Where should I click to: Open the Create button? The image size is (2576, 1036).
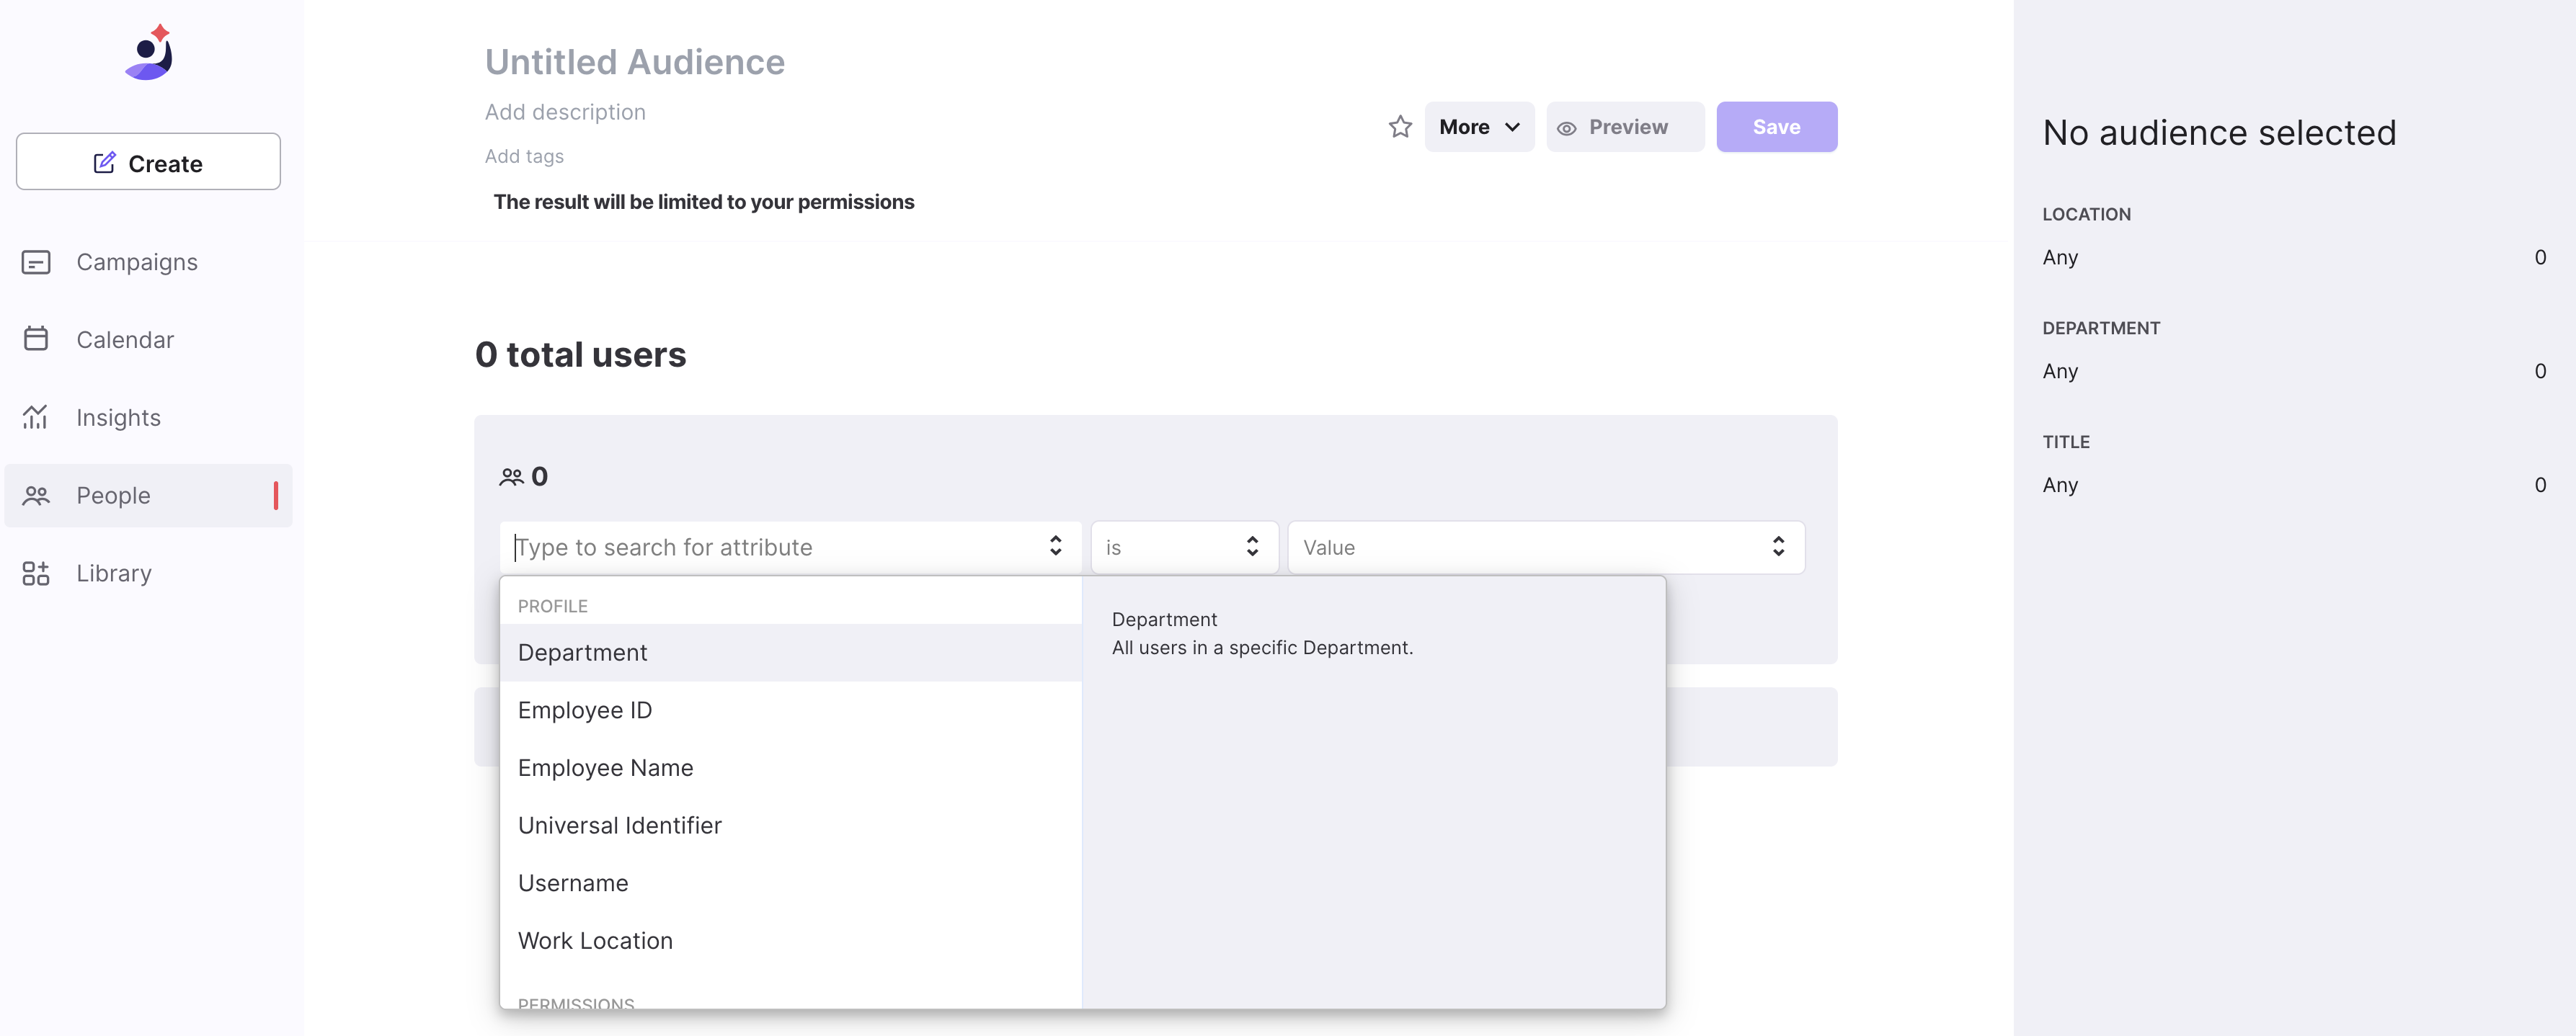(x=148, y=162)
